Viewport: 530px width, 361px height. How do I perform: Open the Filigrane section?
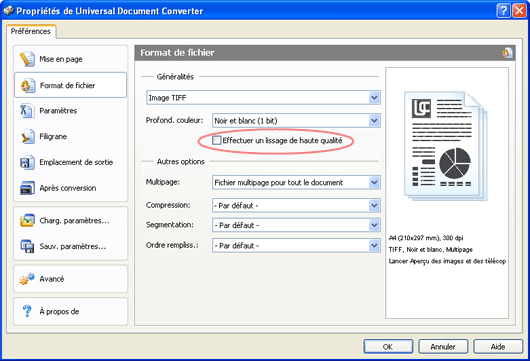(71, 137)
